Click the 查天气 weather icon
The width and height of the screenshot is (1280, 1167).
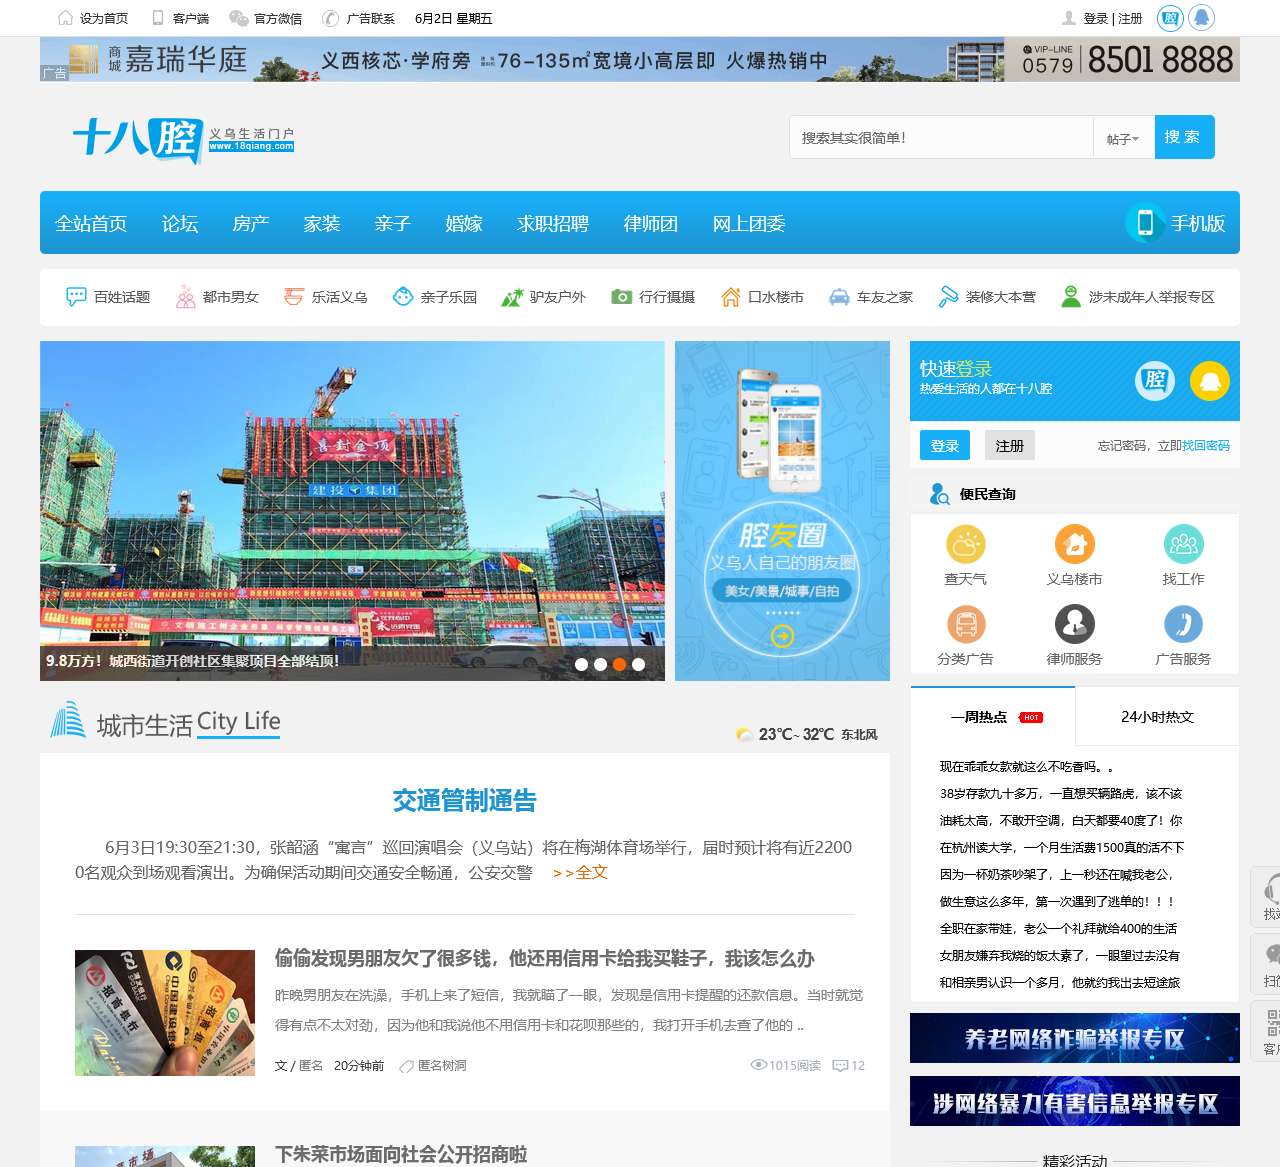tap(966, 544)
